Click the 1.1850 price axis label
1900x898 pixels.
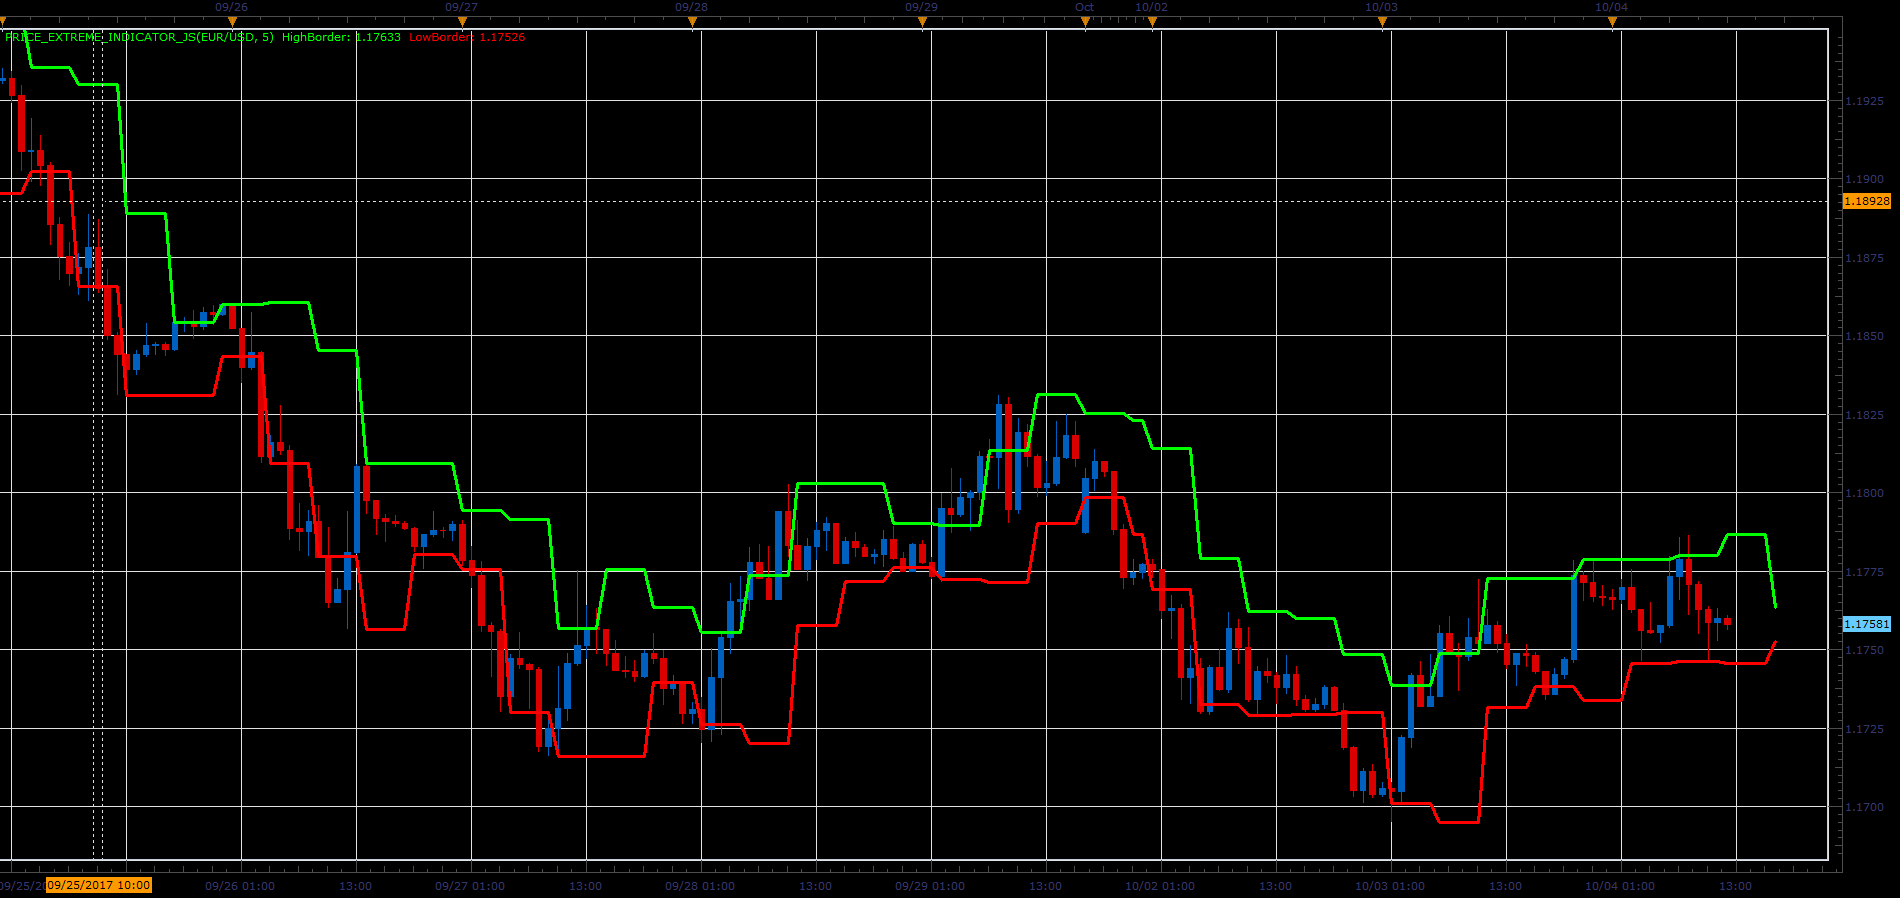[x=1864, y=336]
